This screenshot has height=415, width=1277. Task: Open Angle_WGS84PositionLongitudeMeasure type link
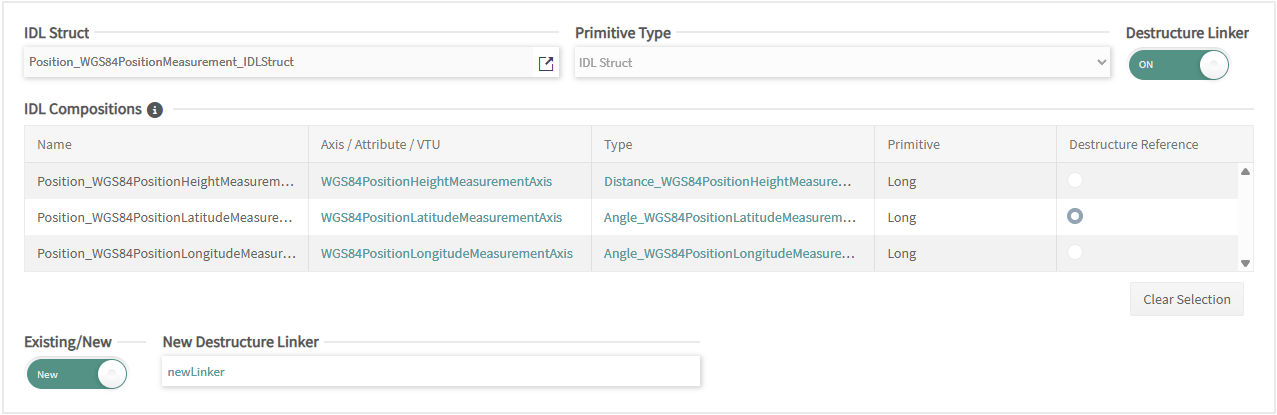729,253
